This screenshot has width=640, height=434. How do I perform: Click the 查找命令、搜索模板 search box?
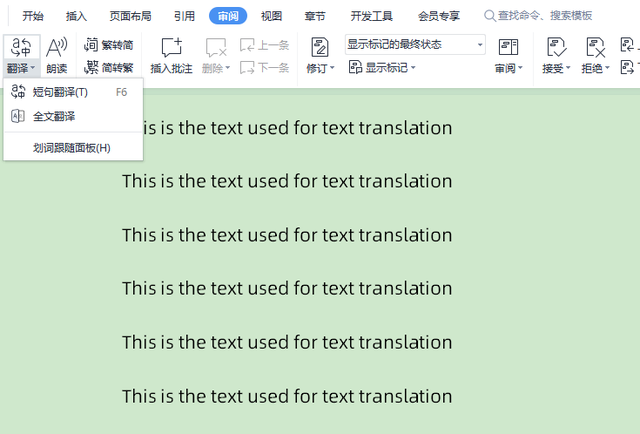click(x=538, y=16)
